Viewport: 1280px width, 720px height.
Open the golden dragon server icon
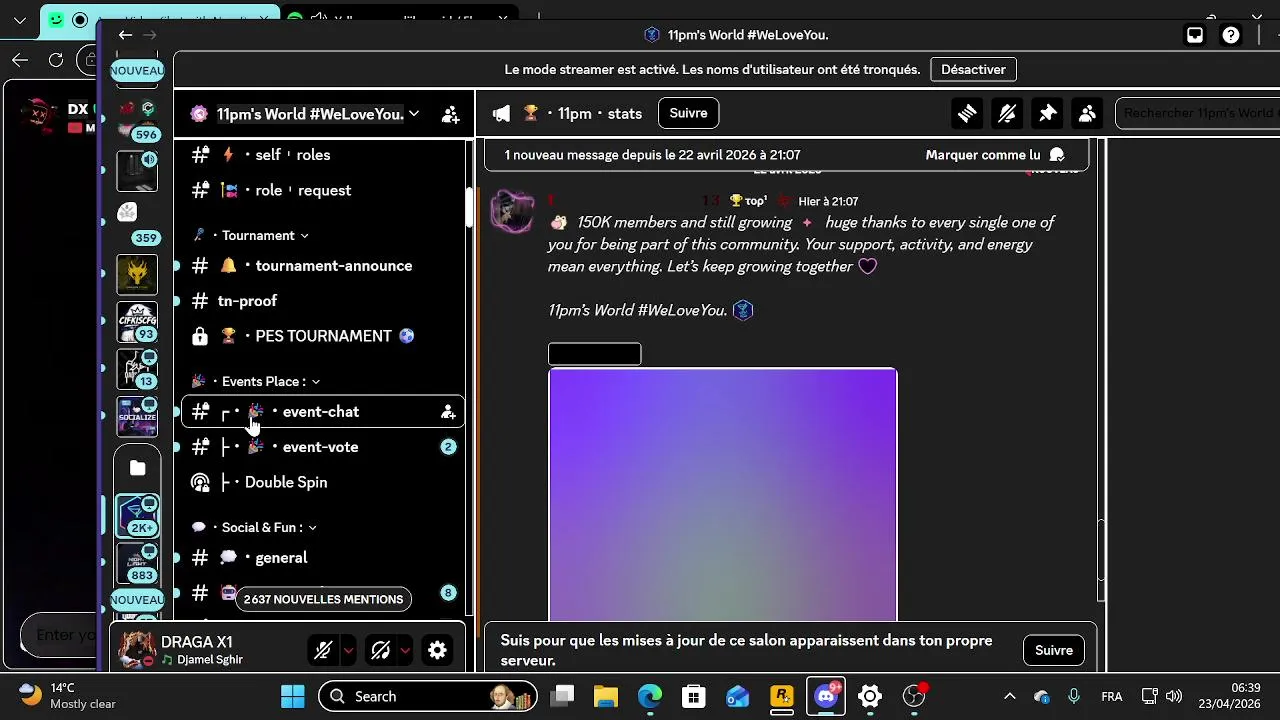(137, 274)
